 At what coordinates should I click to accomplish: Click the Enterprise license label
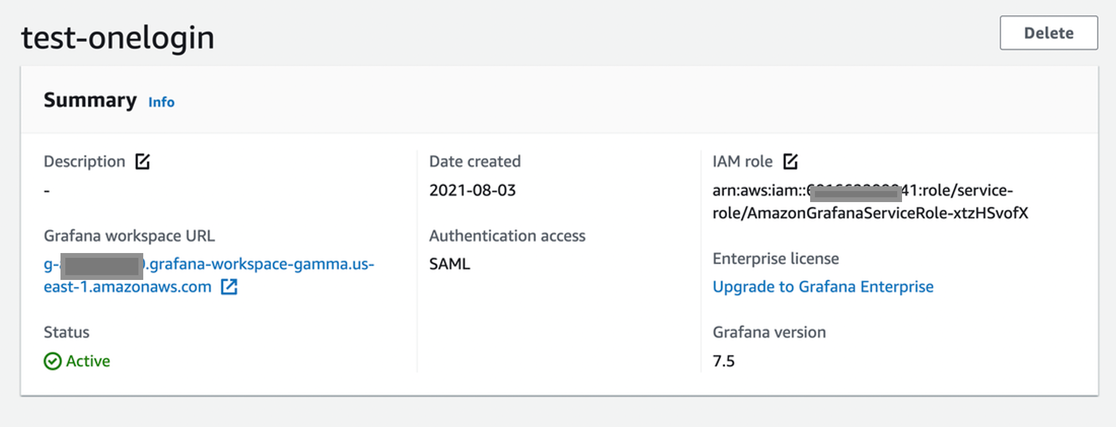(x=775, y=259)
